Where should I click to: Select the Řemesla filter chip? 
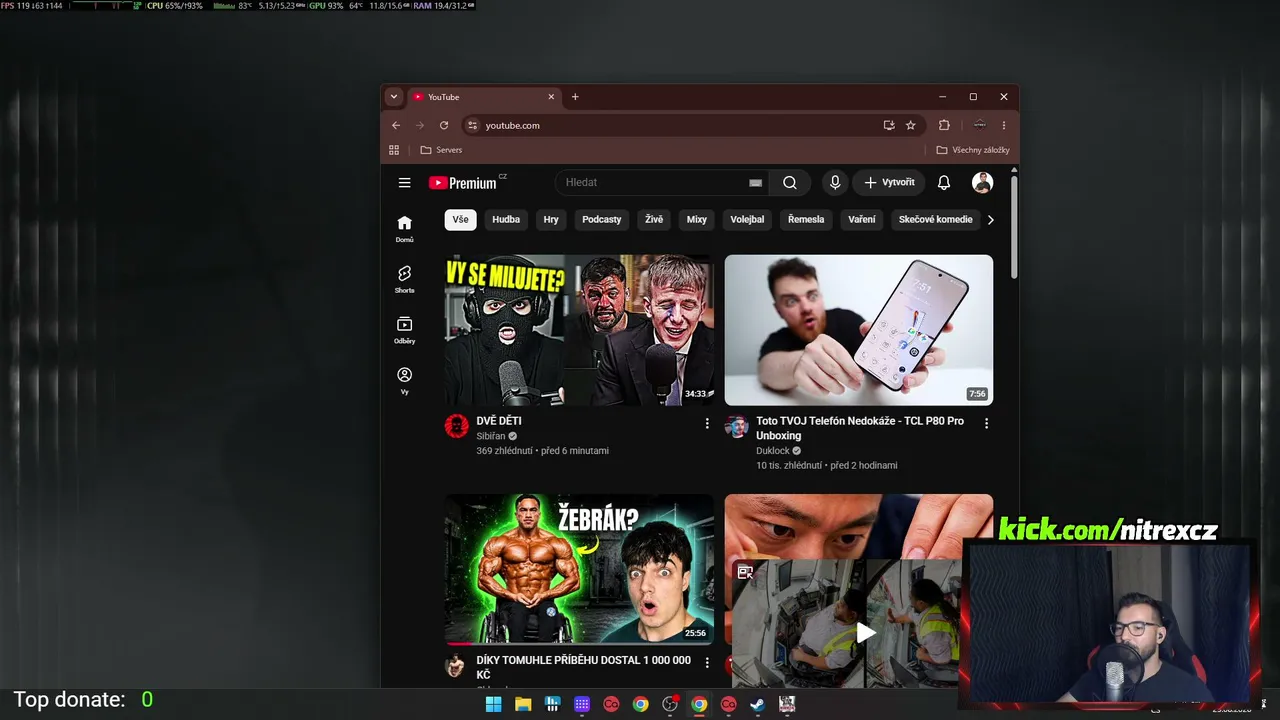[x=806, y=220]
